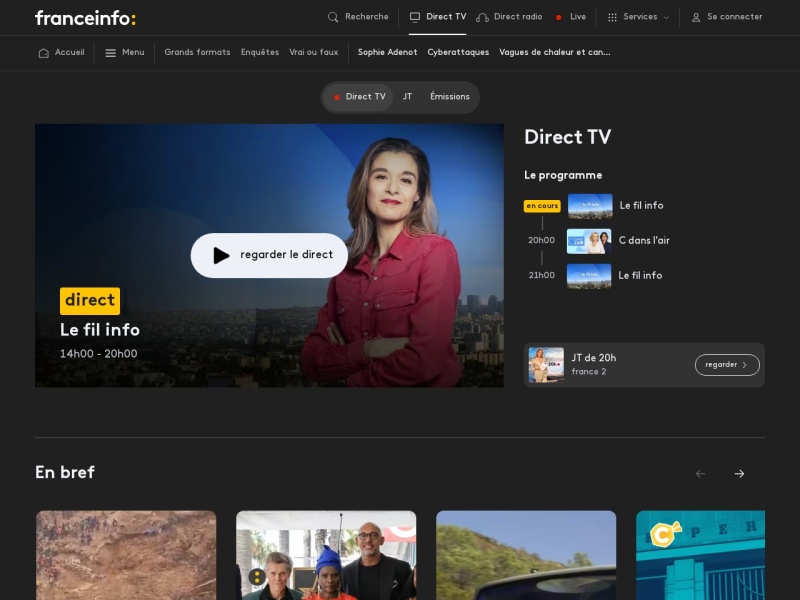Click the red dot beside Live
Image resolution: width=800 pixels, height=600 pixels.
pyautogui.click(x=559, y=17)
